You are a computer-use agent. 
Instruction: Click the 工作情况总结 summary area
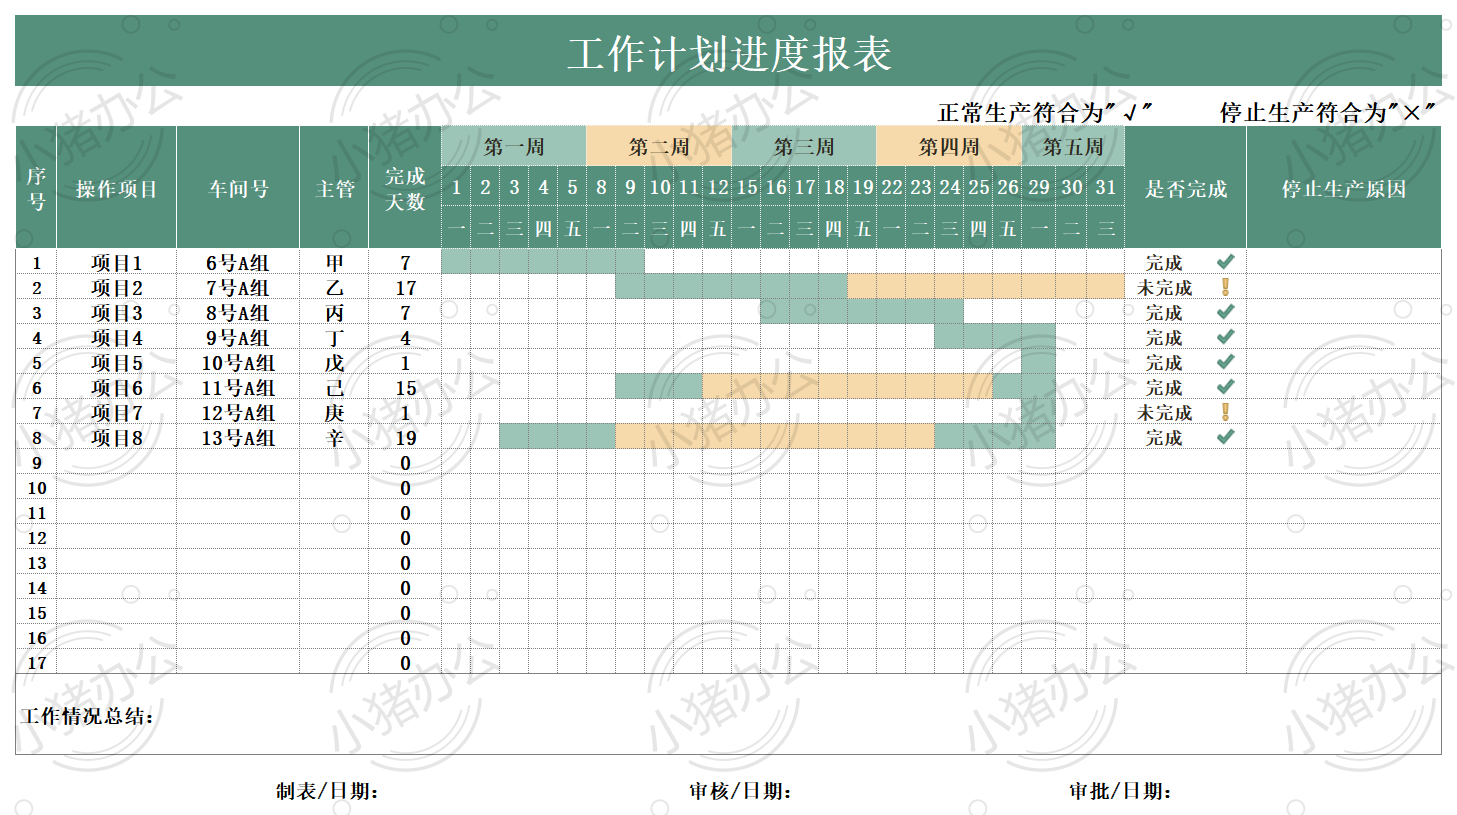click(x=728, y=714)
